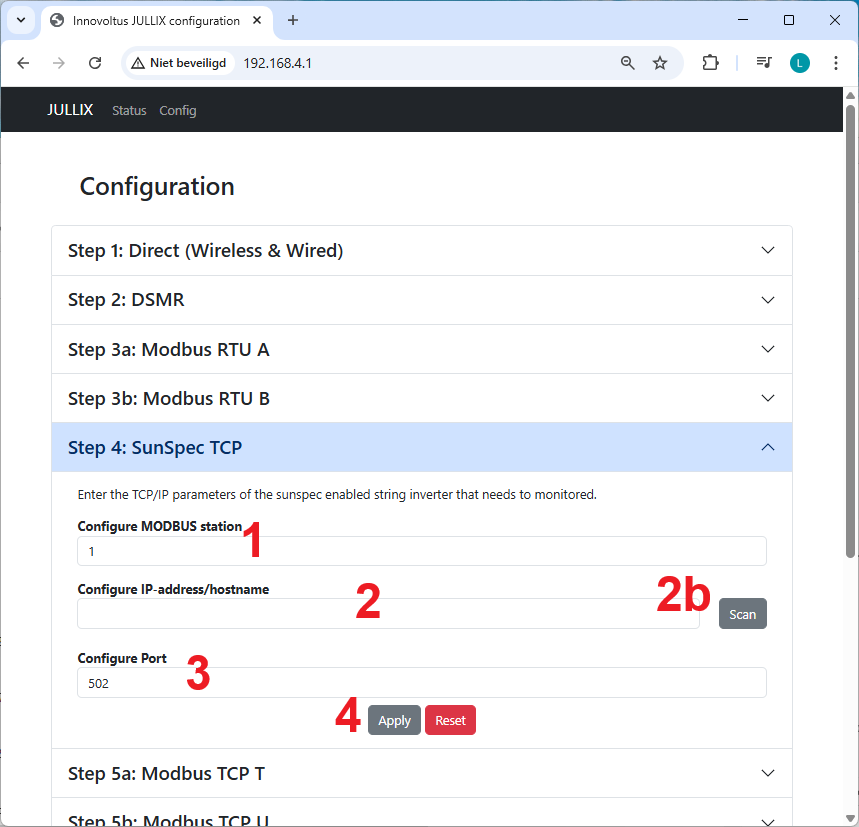Open the Chrome three-dot menu
This screenshot has width=859, height=827.
[836, 63]
